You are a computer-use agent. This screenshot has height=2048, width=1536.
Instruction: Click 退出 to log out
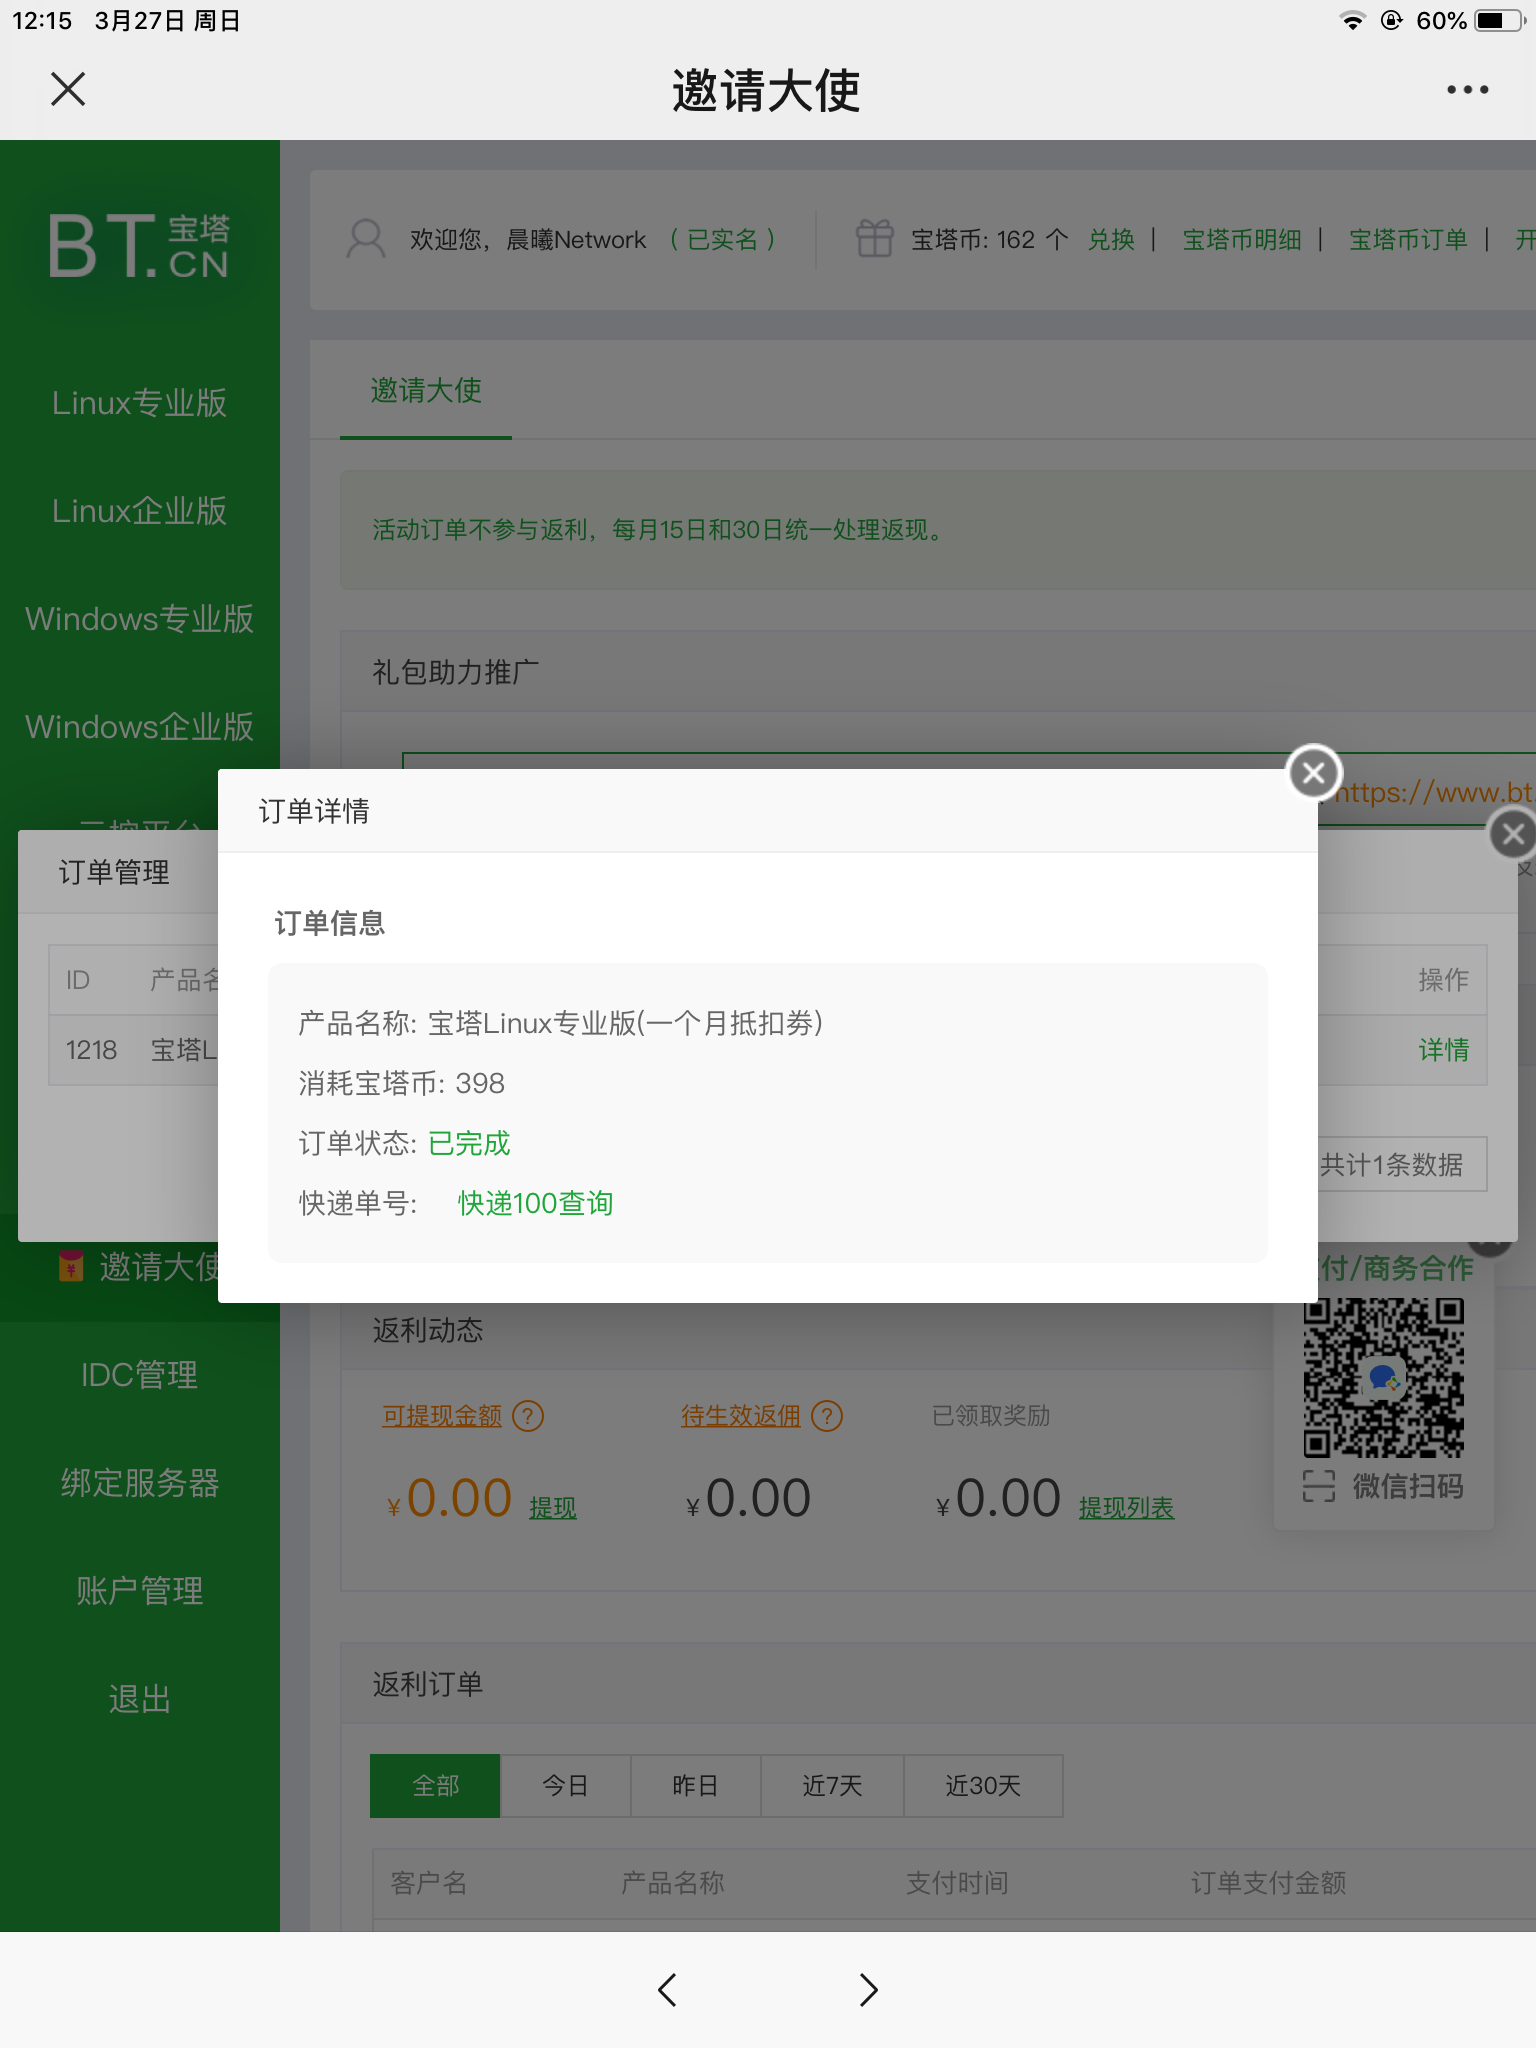pyautogui.click(x=139, y=1699)
